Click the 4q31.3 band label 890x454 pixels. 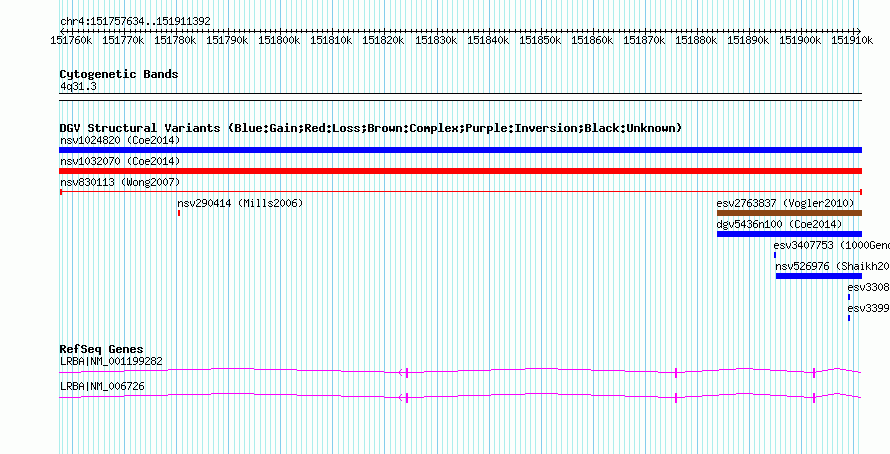(78, 86)
